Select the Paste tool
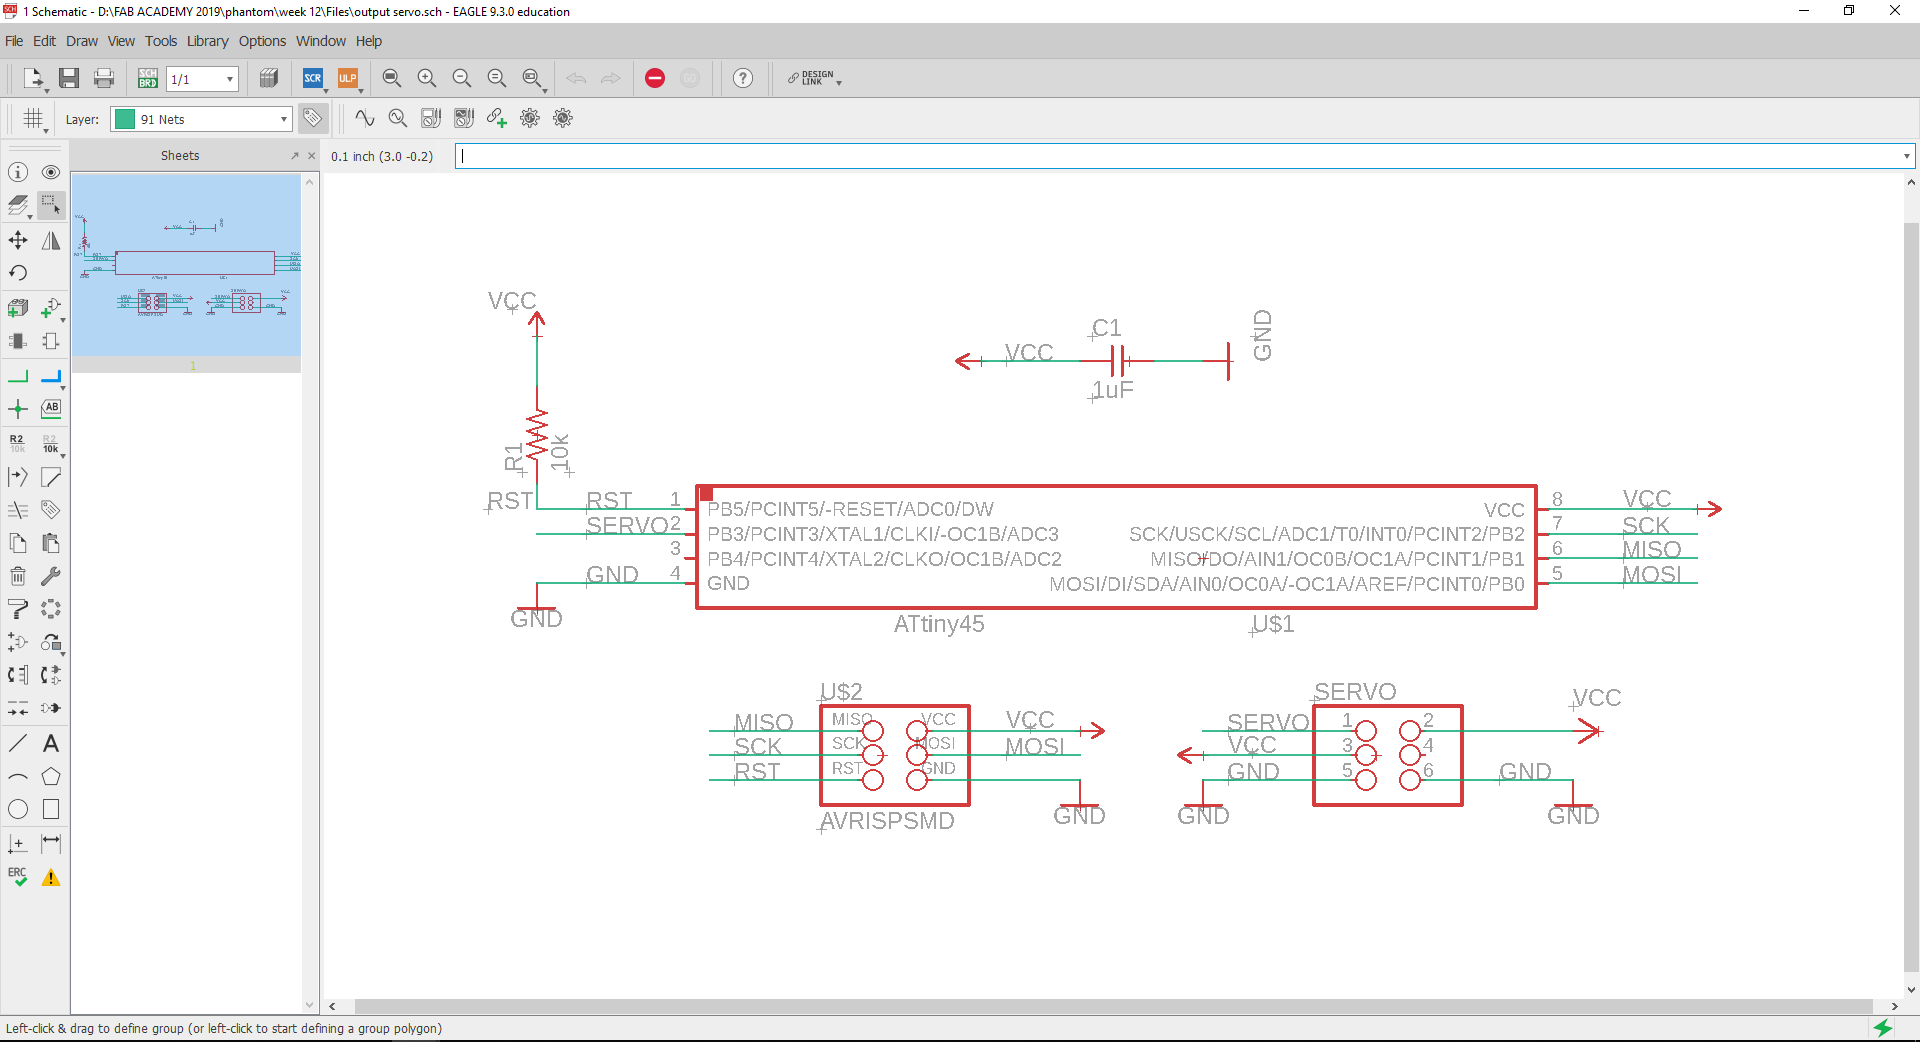1920x1042 pixels. pos(51,543)
